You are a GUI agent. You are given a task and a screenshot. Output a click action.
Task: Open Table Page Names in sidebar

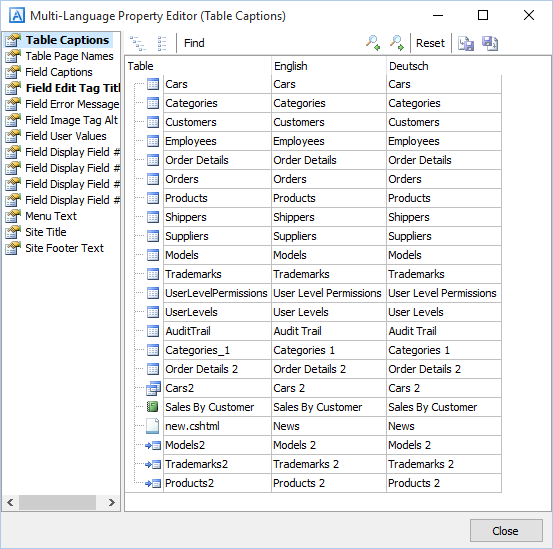[69, 56]
